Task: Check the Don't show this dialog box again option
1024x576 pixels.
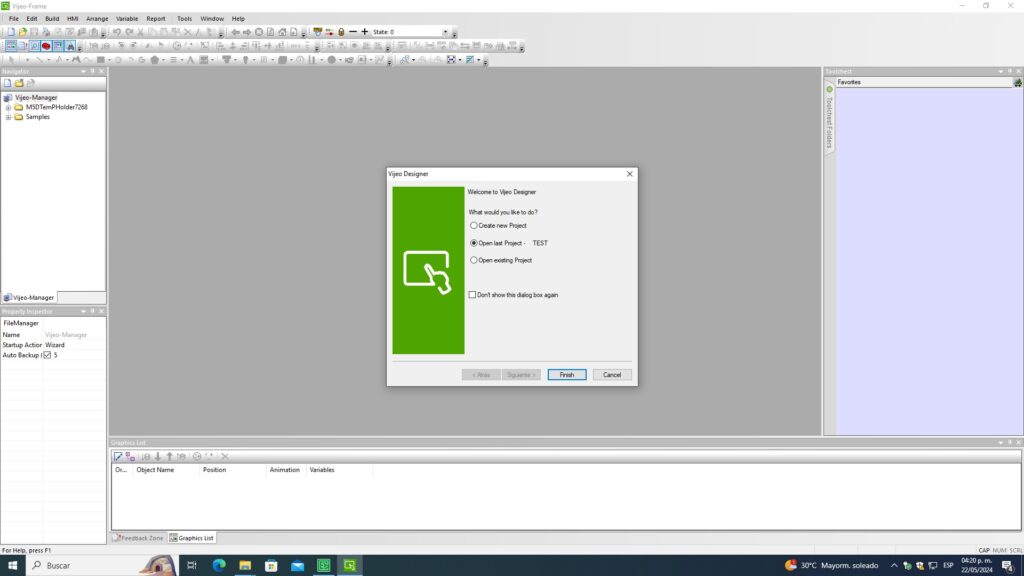Action: [x=471, y=294]
